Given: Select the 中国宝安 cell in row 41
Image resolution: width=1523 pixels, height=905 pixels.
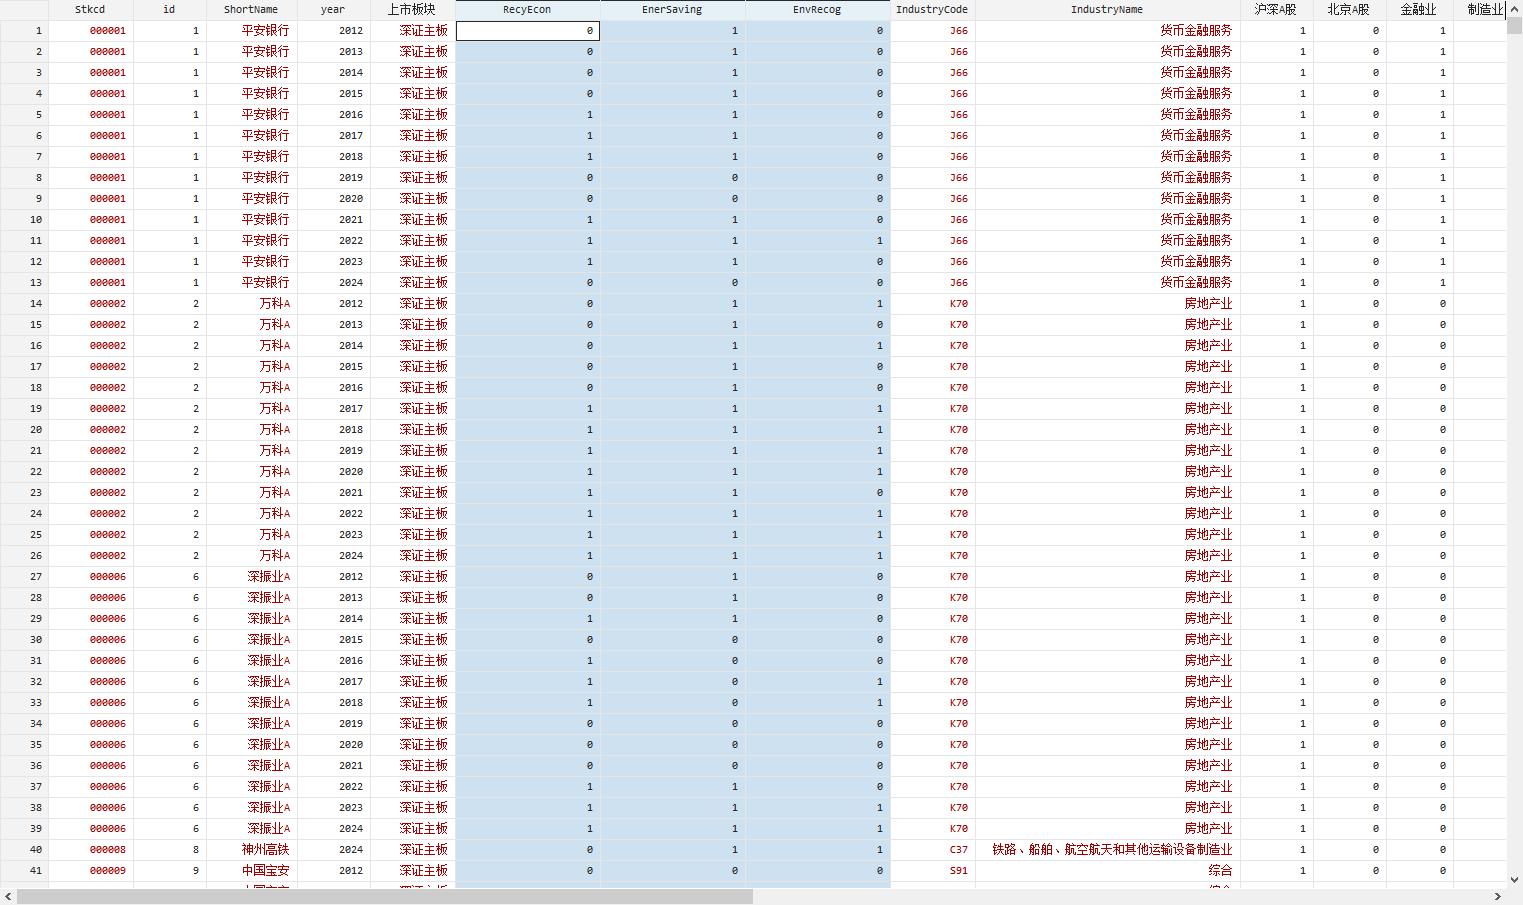Looking at the screenshot, I should [265, 871].
